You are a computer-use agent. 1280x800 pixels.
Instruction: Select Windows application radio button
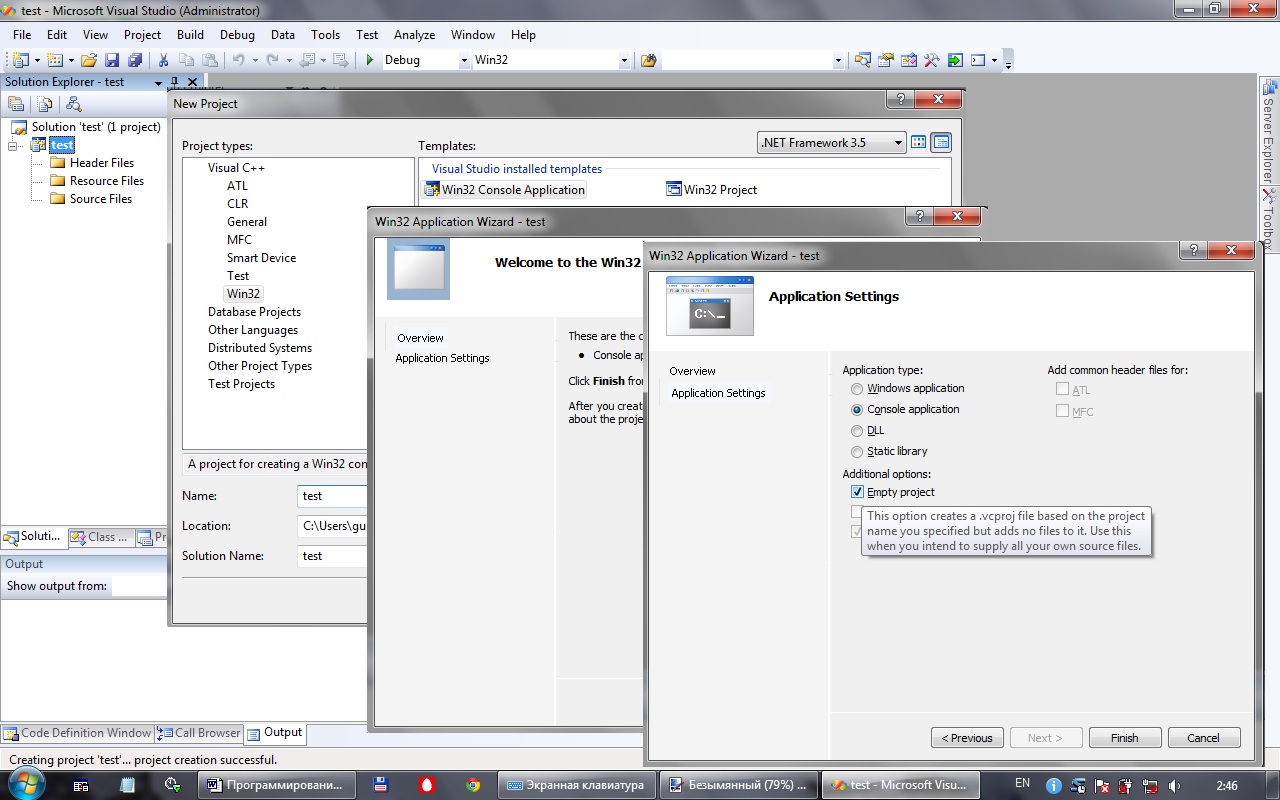point(857,389)
